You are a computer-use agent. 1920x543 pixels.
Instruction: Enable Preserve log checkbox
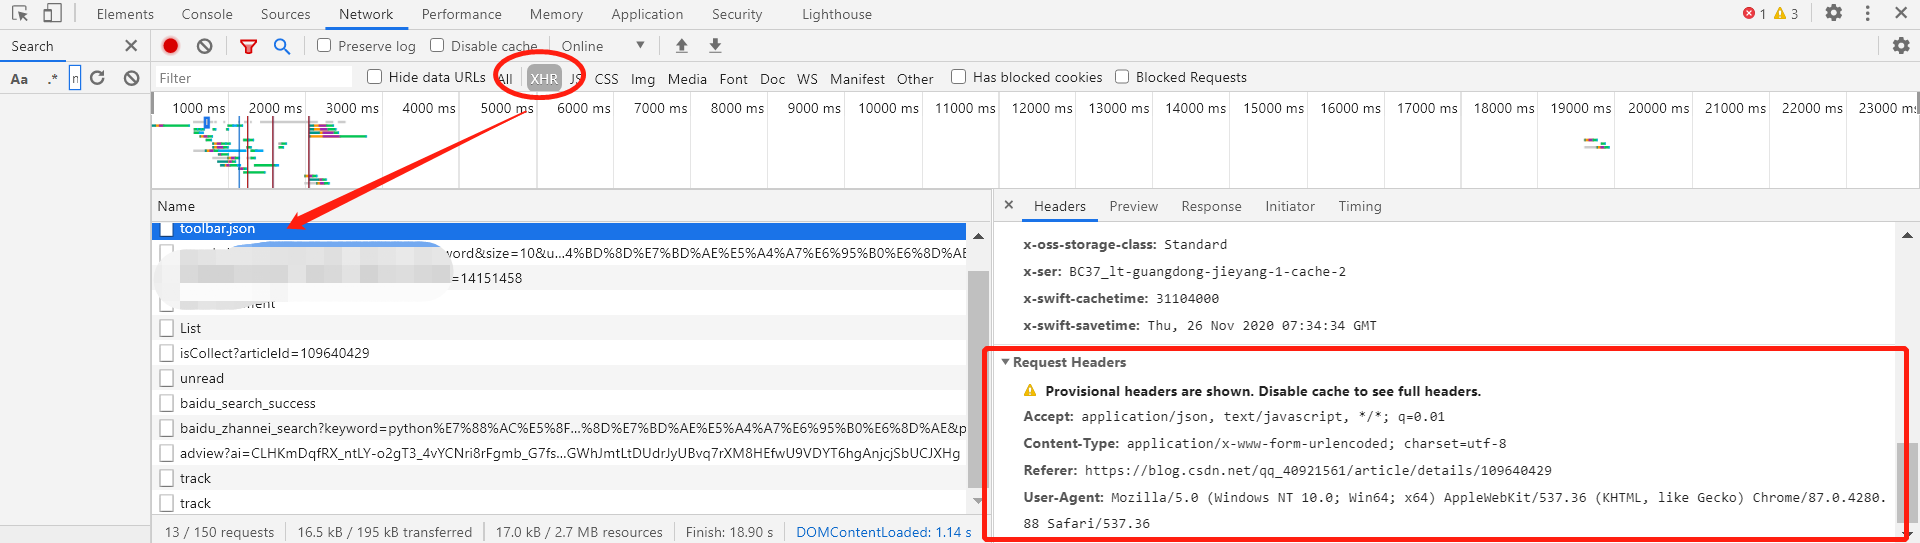click(x=324, y=45)
